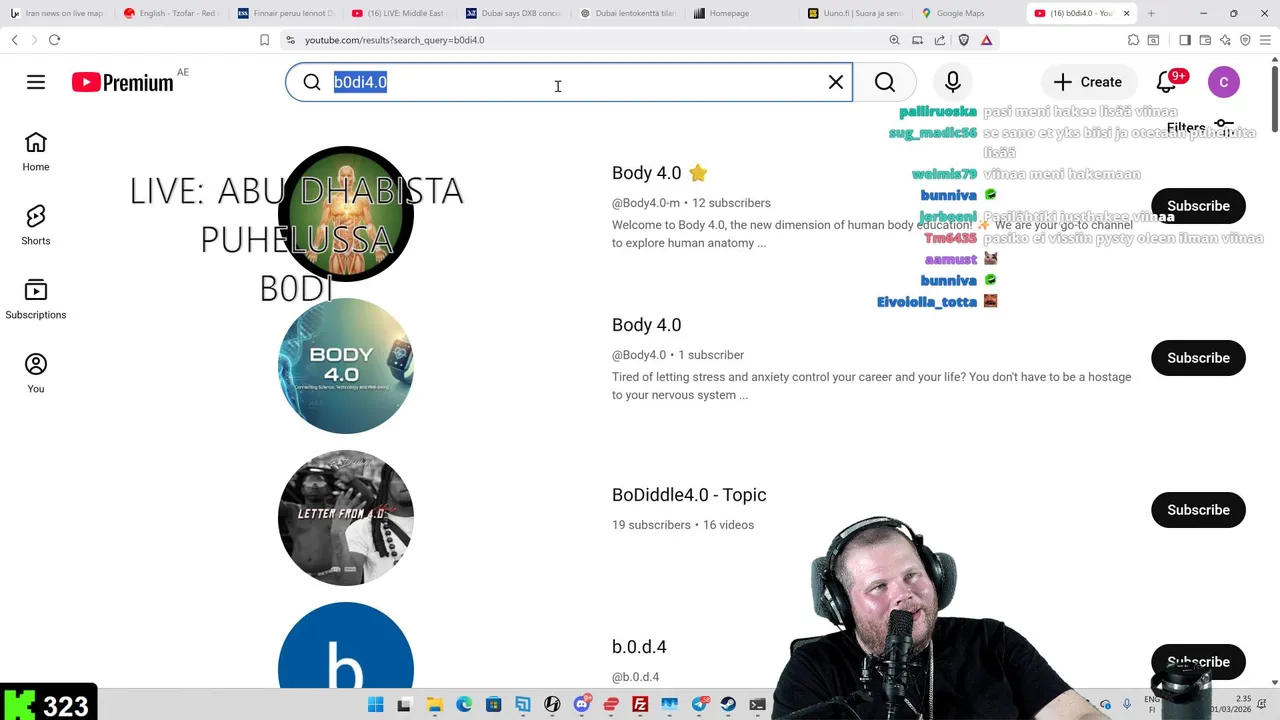Viewport: 1280px width, 720px height.
Task: Go to the YouTube Premium home logo
Action: point(123,83)
